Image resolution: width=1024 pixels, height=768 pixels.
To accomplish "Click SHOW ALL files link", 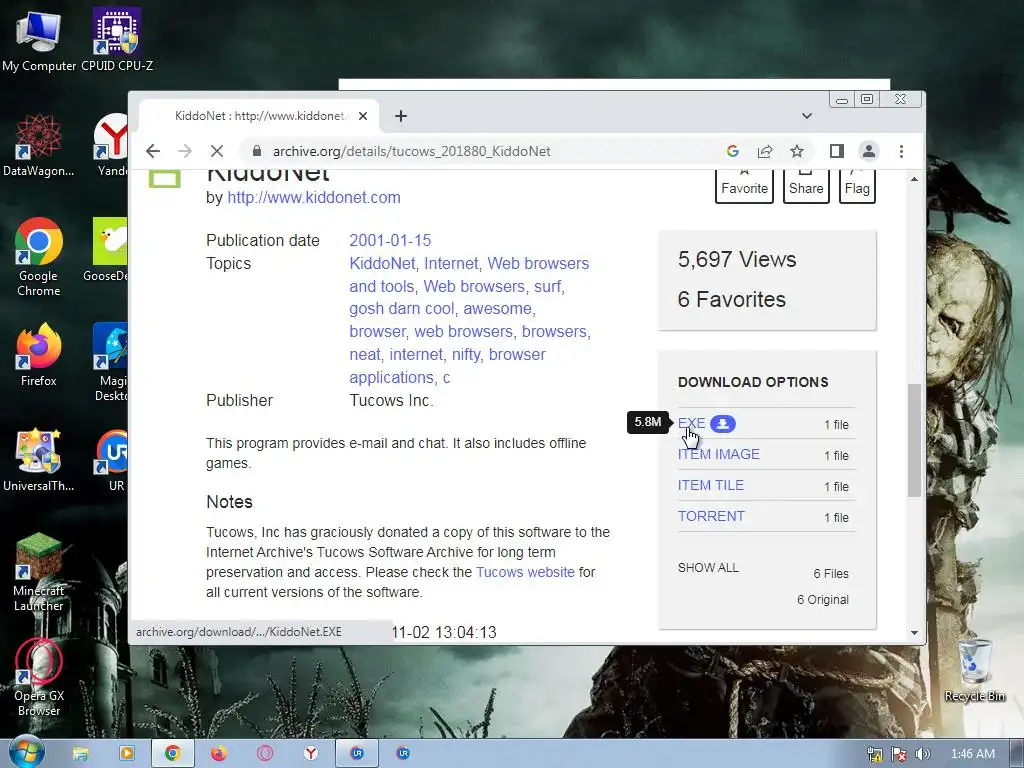I will click(708, 568).
